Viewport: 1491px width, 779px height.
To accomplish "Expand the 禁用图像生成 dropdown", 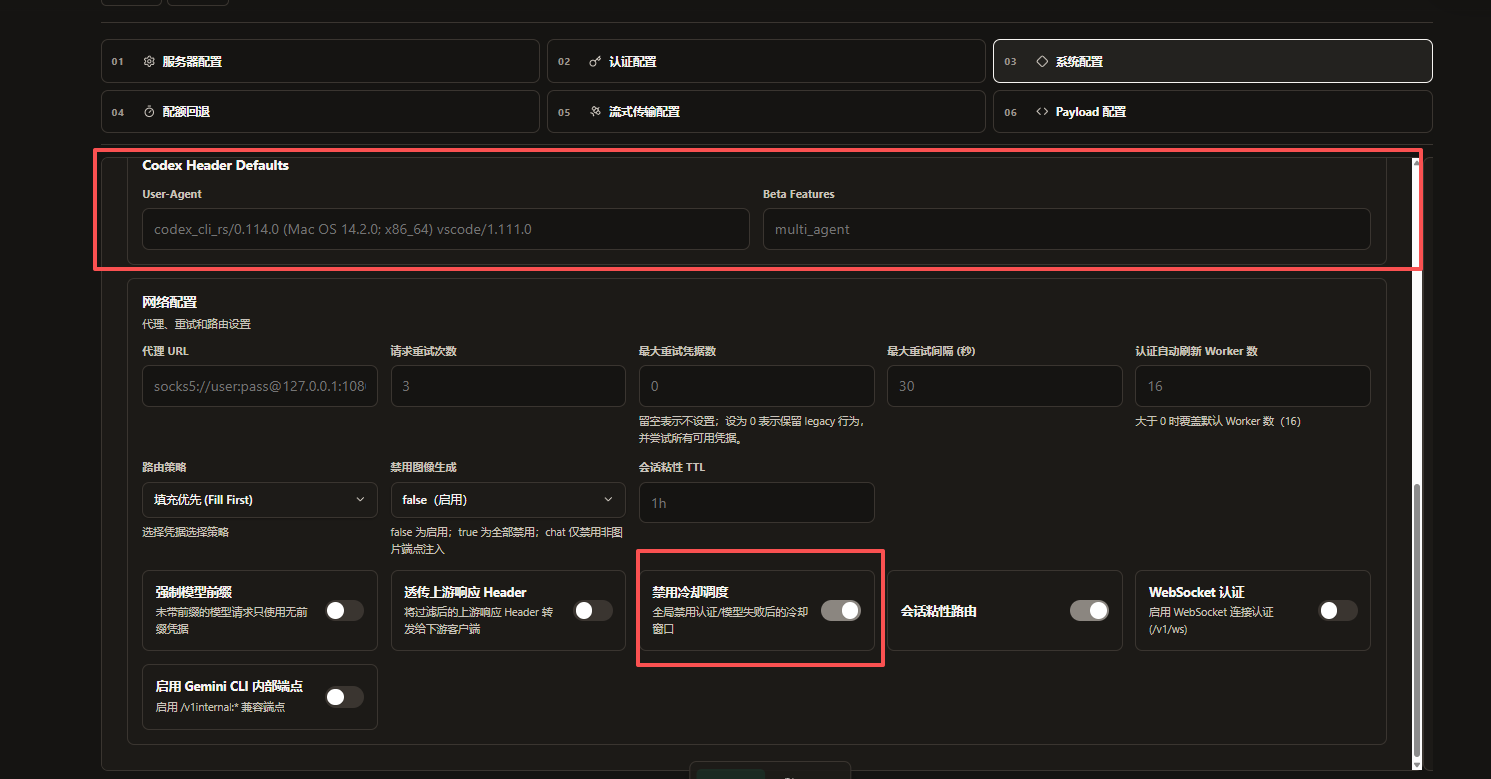I will pyautogui.click(x=508, y=499).
